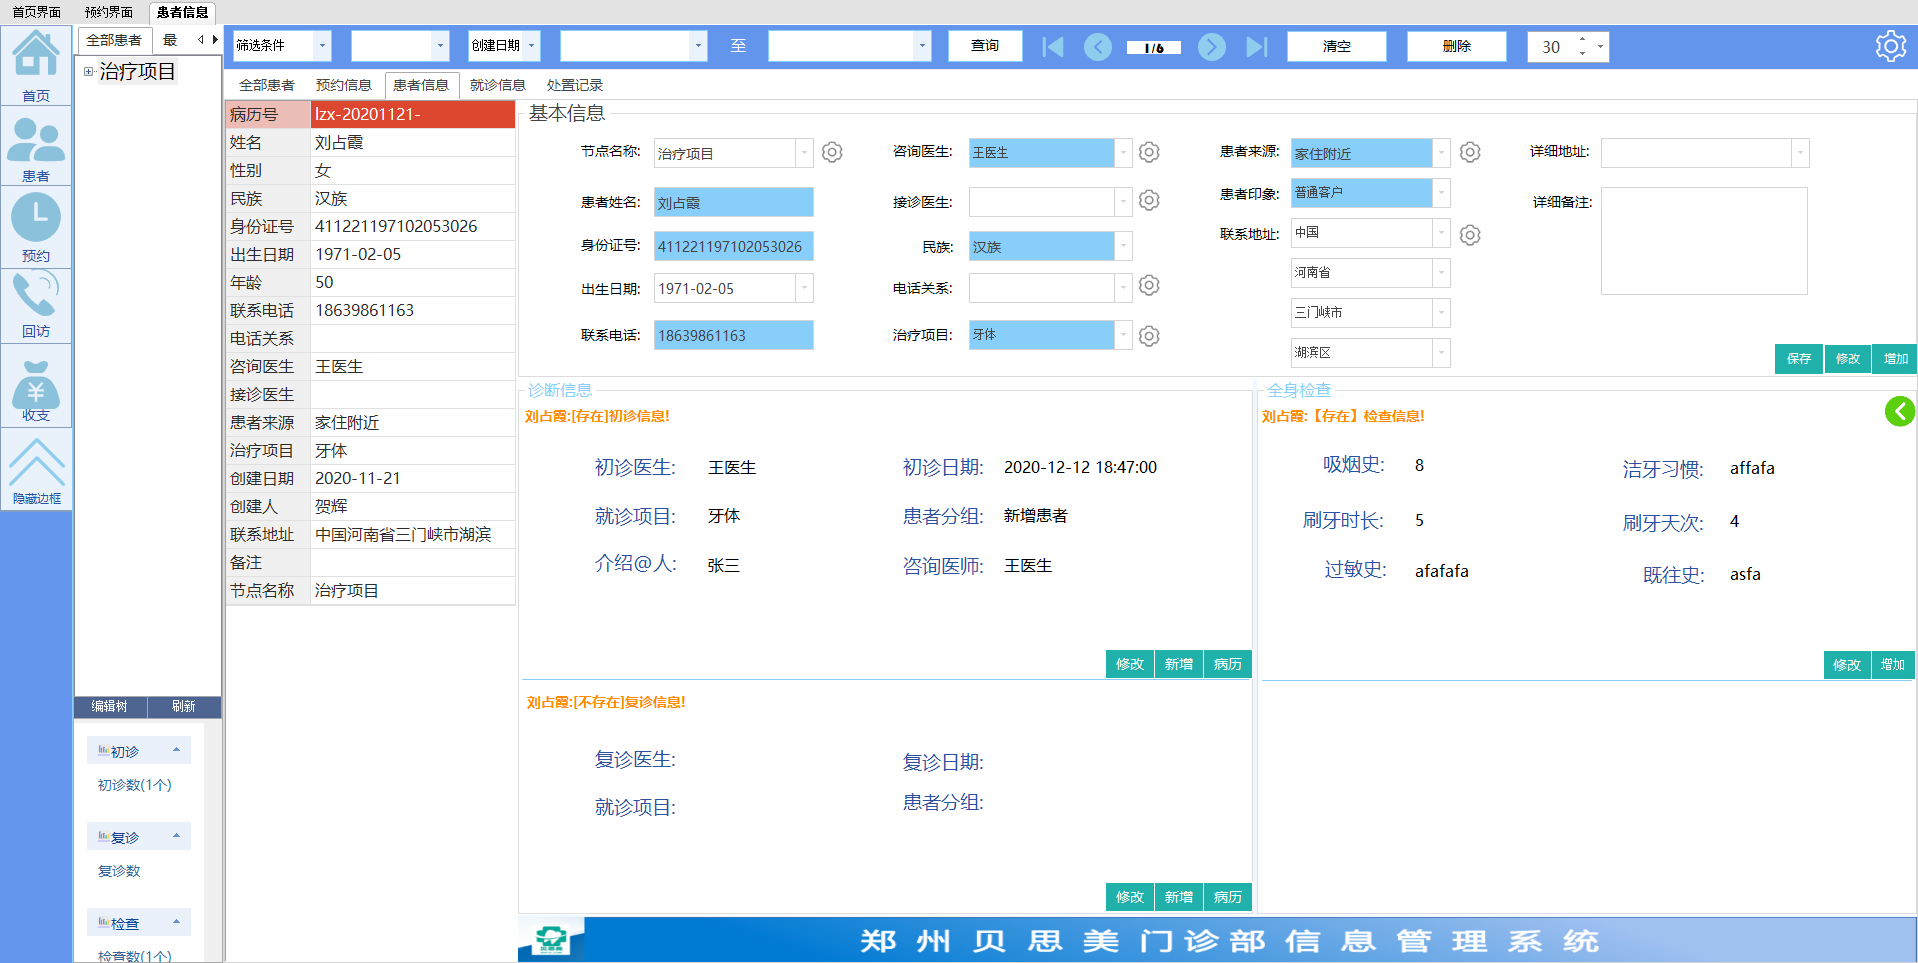Switch to the 就诊信息 tab
The height and width of the screenshot is (963, 1918).
tap(497, 85)
